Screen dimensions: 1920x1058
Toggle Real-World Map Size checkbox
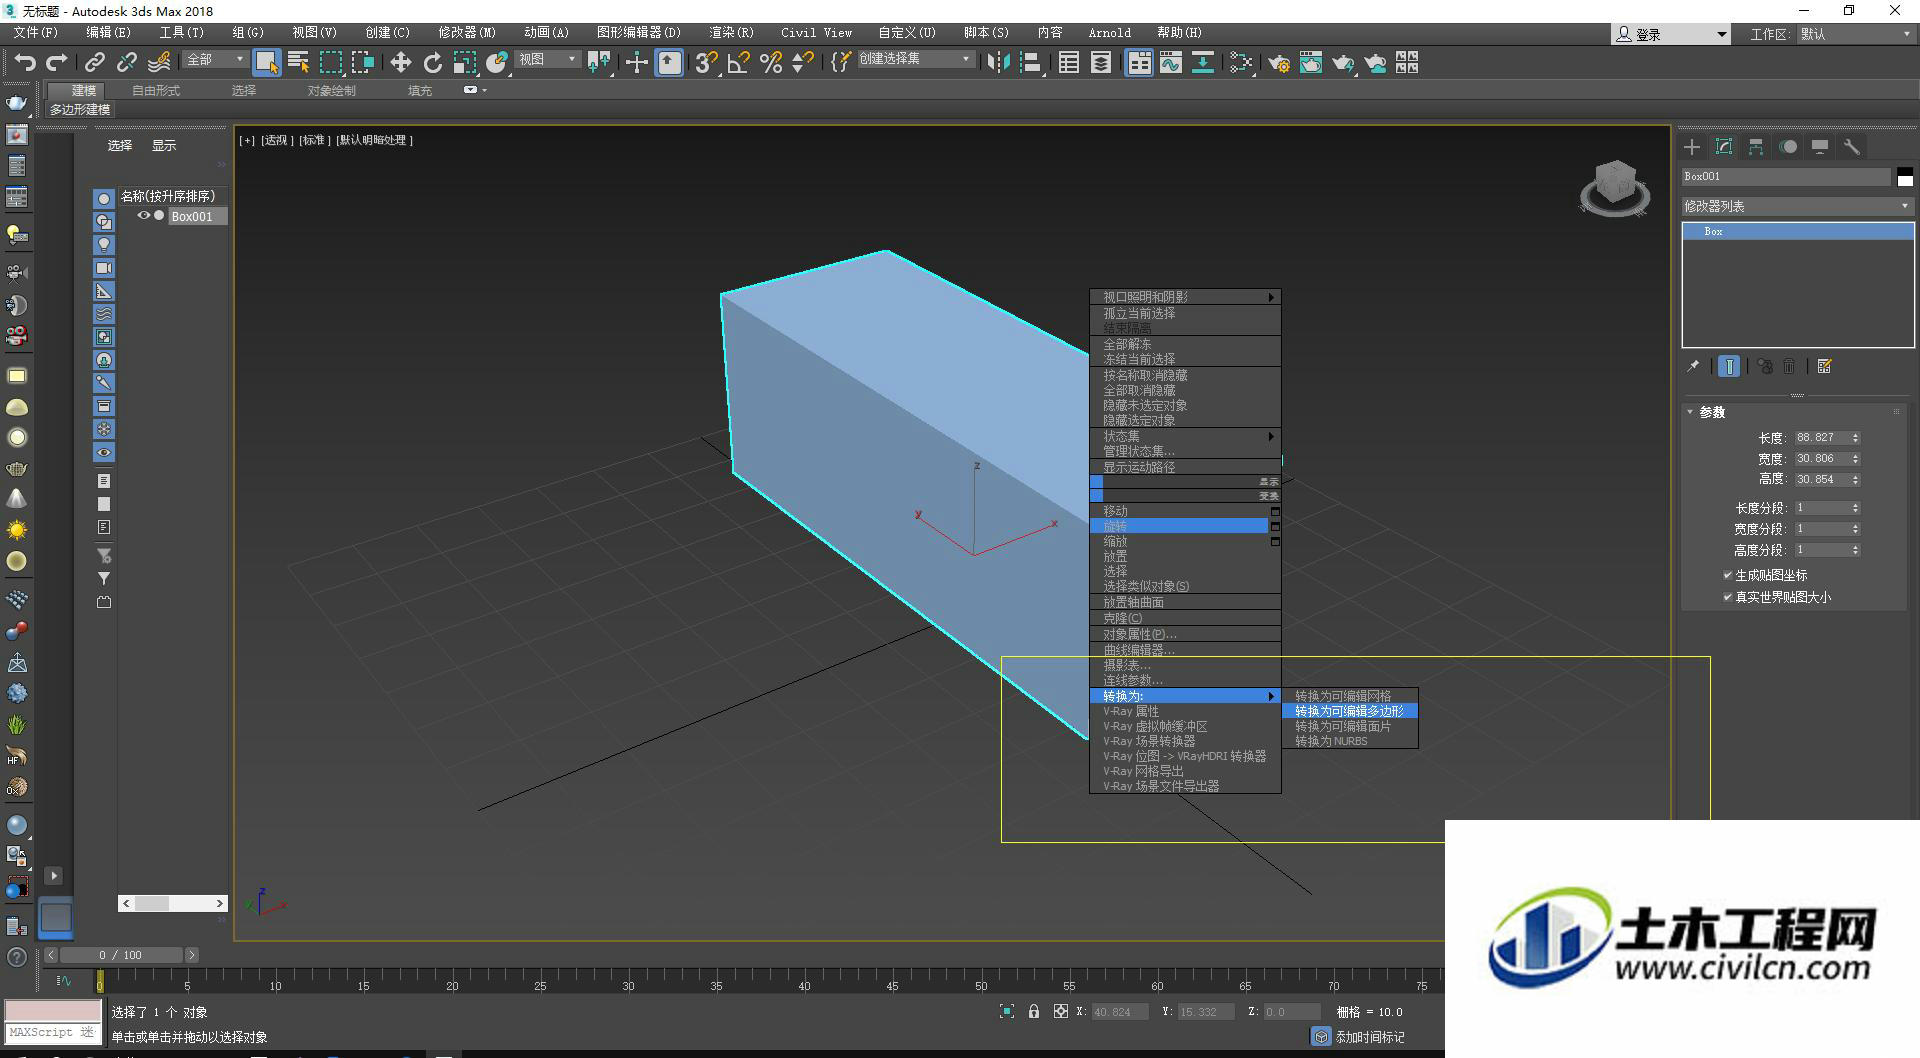(1727, 597)
